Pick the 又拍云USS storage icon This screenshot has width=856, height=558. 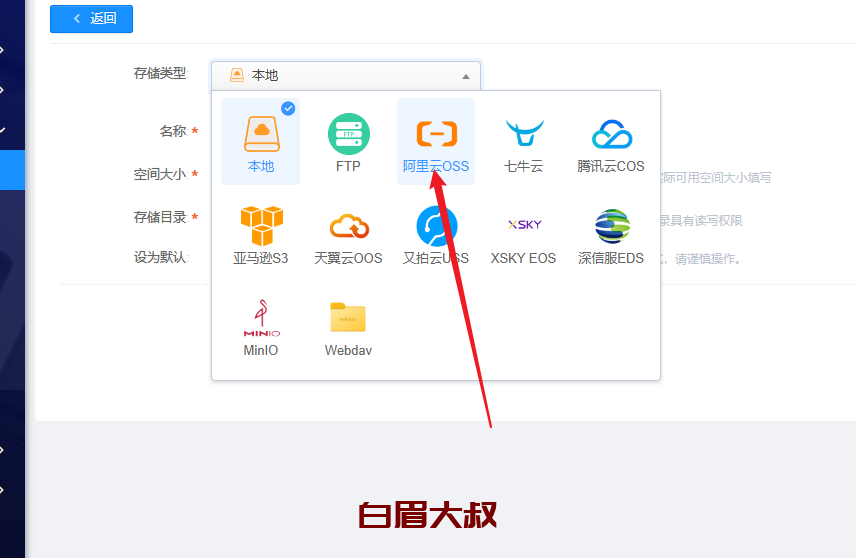(437, 226)
